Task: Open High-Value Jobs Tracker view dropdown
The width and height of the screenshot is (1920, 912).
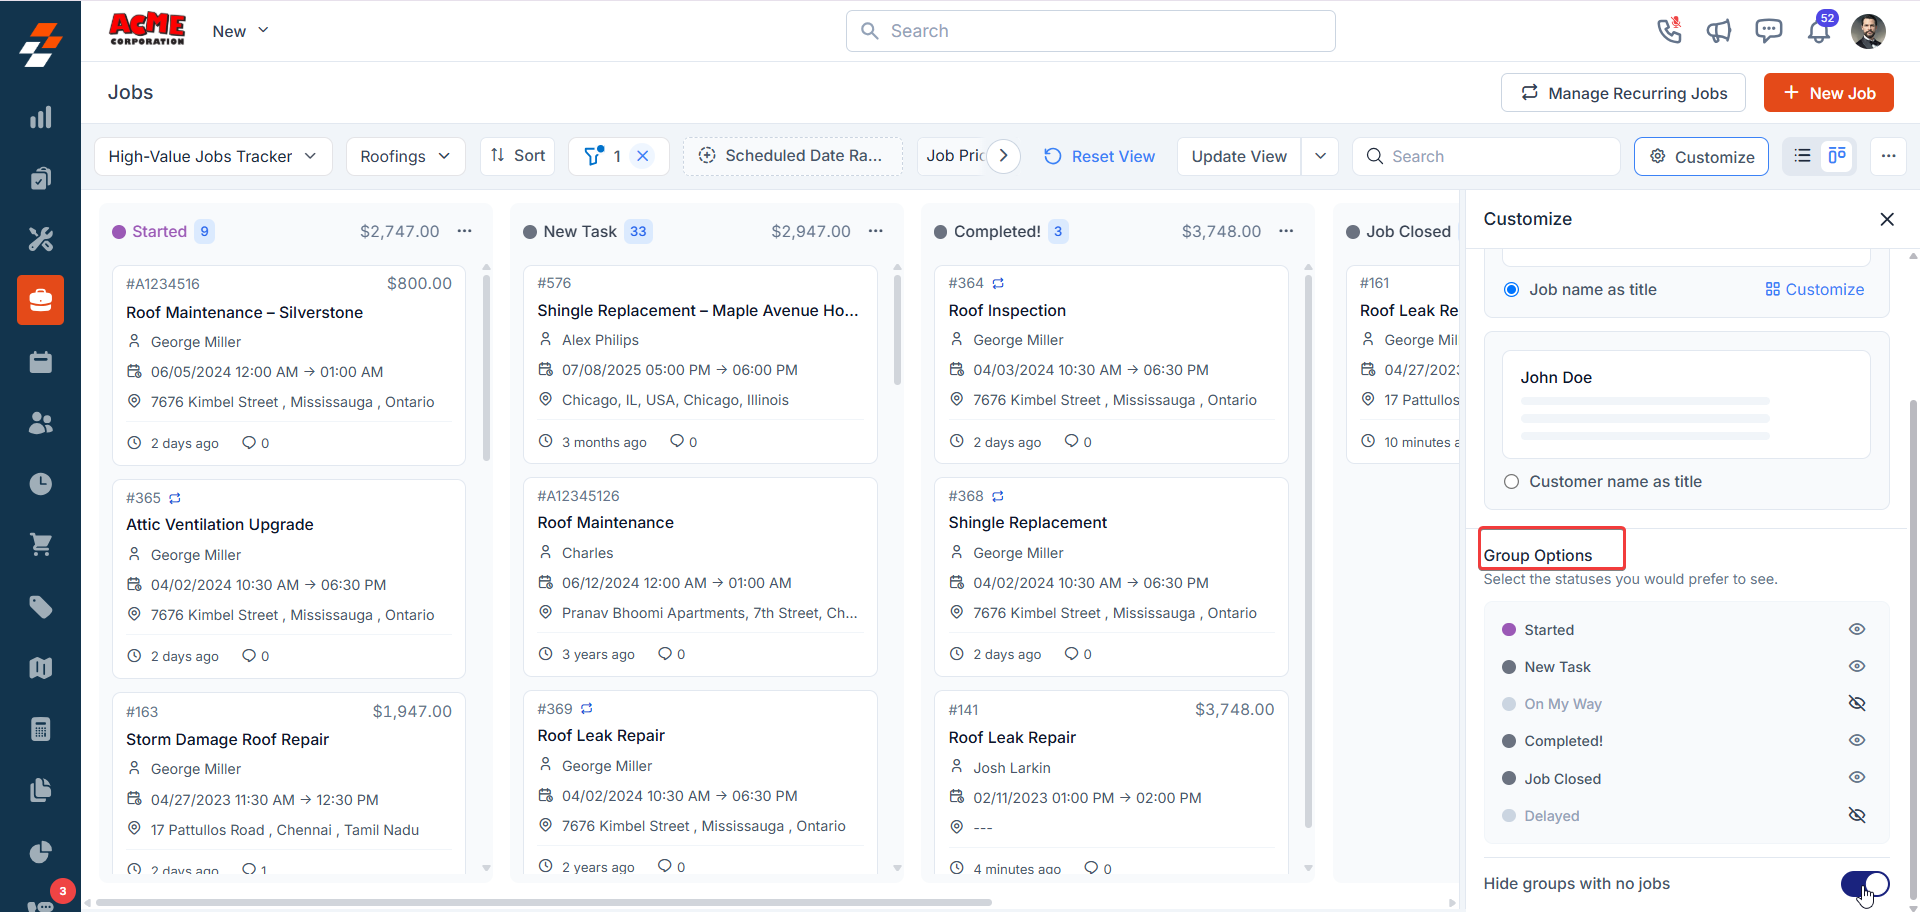Action: (x=213, y=156)
